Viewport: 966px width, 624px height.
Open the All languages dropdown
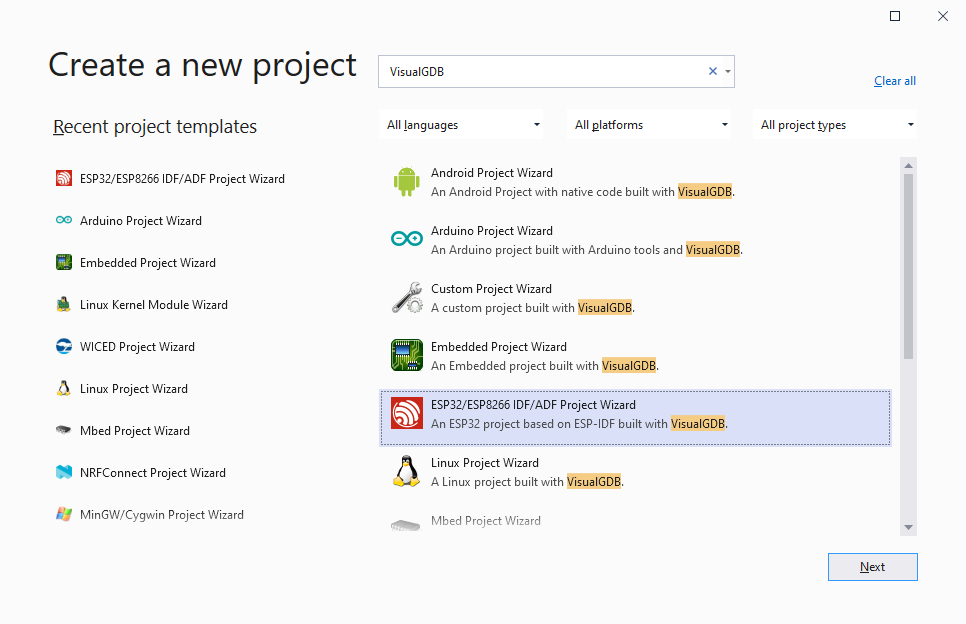click(462, 125)
